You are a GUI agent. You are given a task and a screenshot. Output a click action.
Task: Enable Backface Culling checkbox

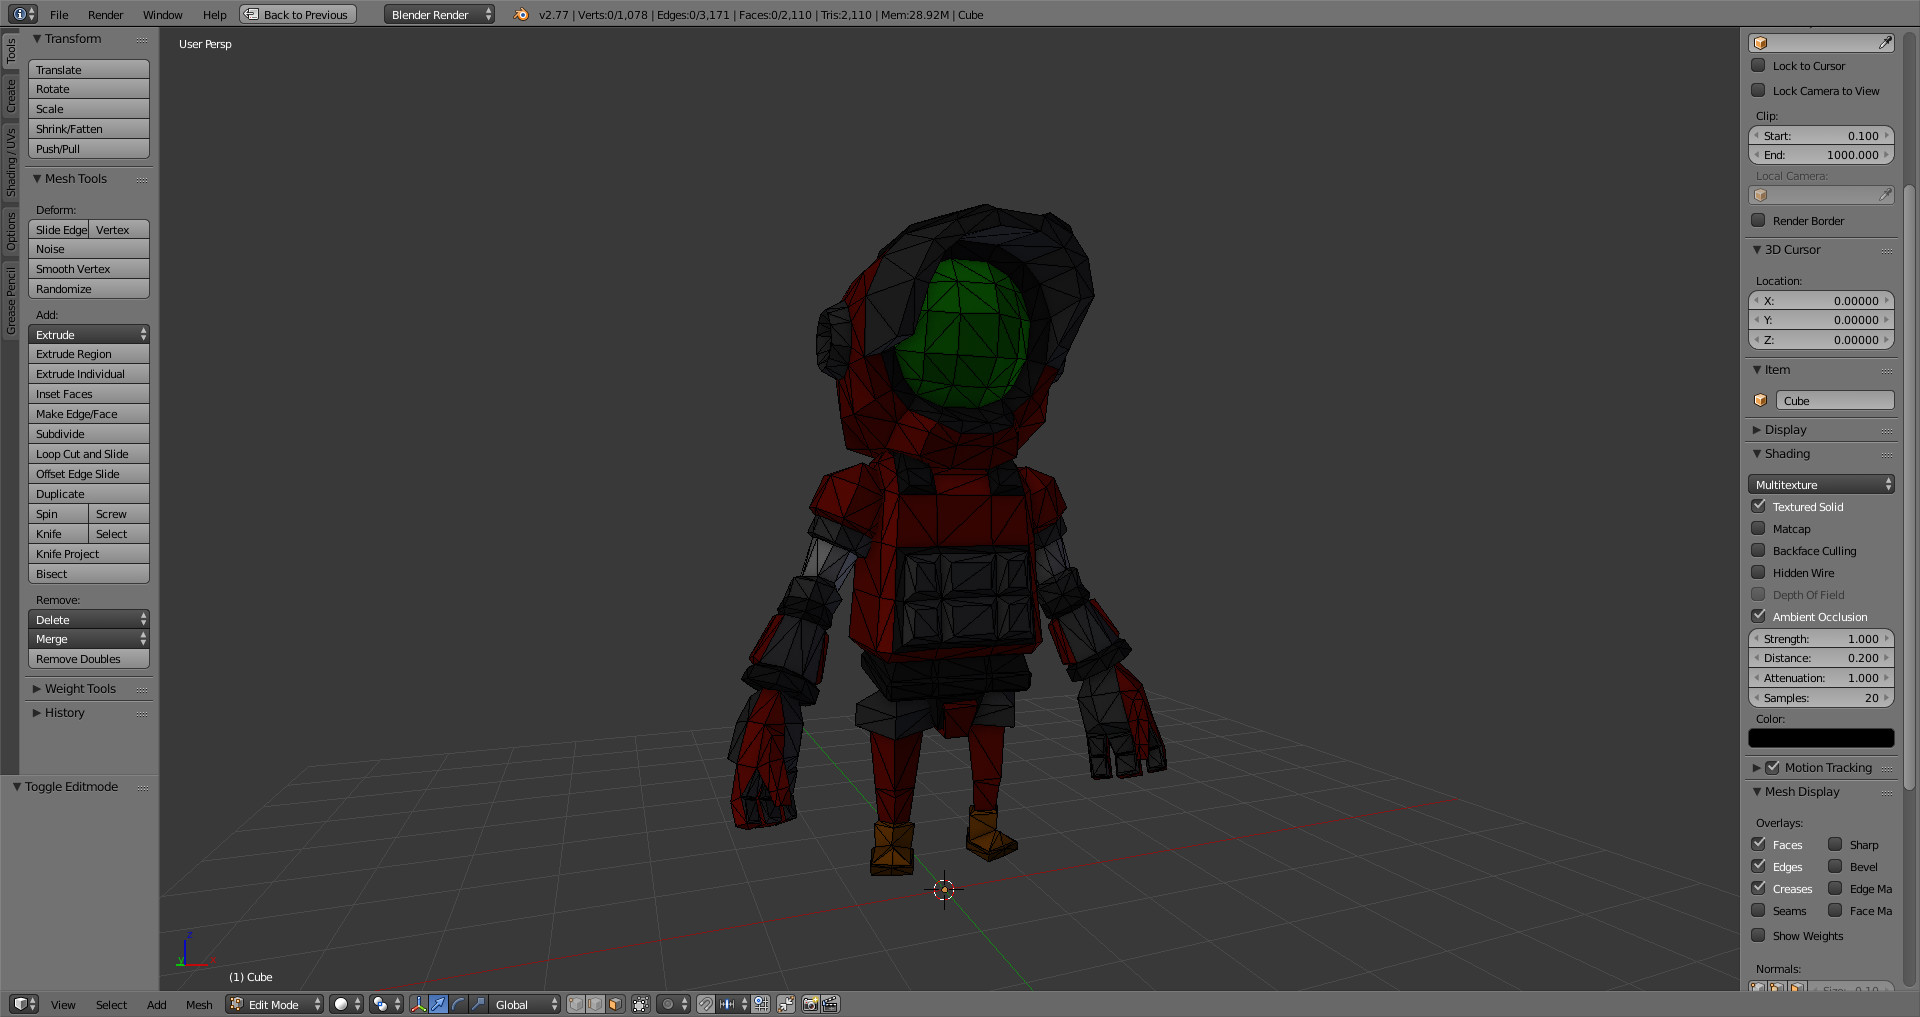coord(1758,550)
